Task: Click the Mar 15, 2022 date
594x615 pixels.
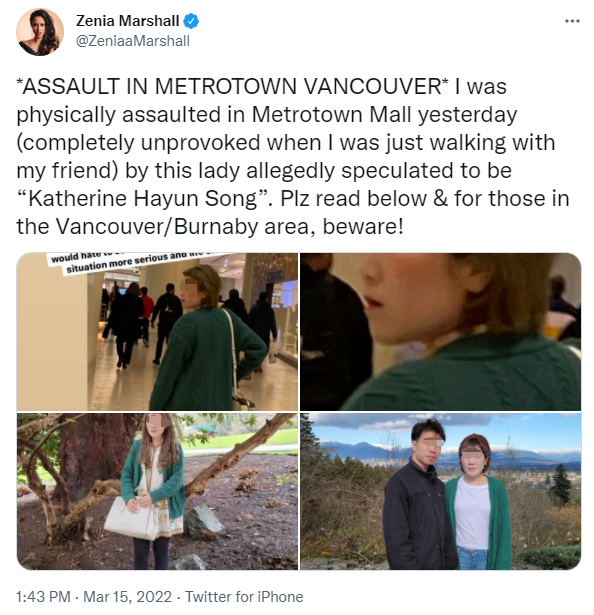Action: [x=128, y=597]
